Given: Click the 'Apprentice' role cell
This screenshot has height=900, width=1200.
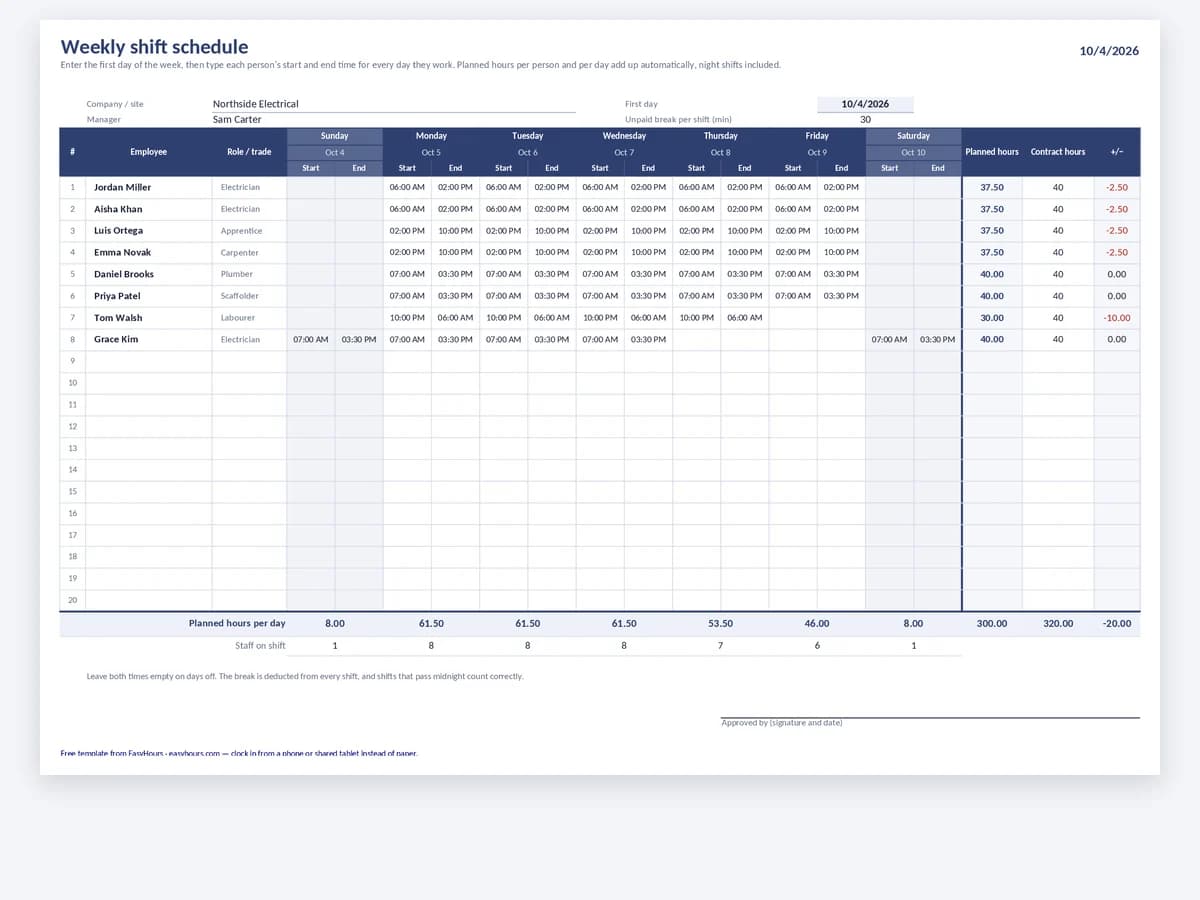Looking at the screenshot, I should 249,231.
